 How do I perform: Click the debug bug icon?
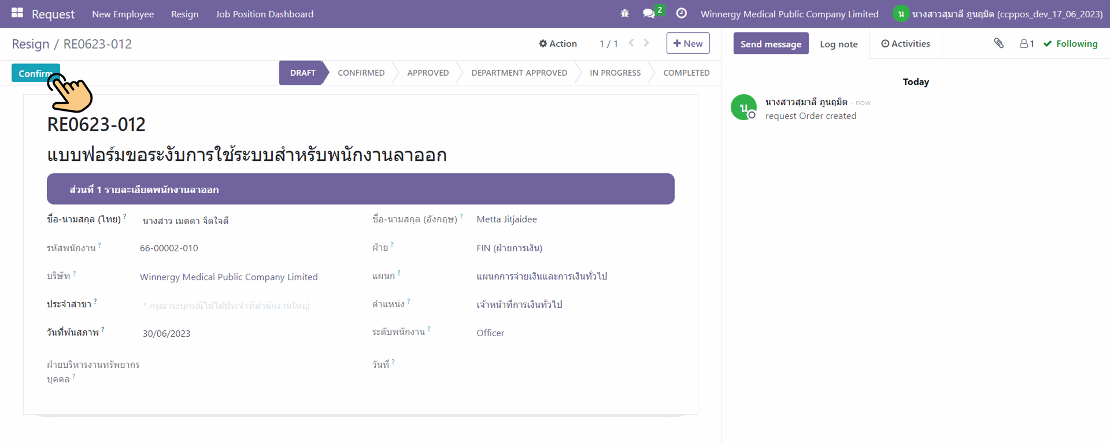625,14
